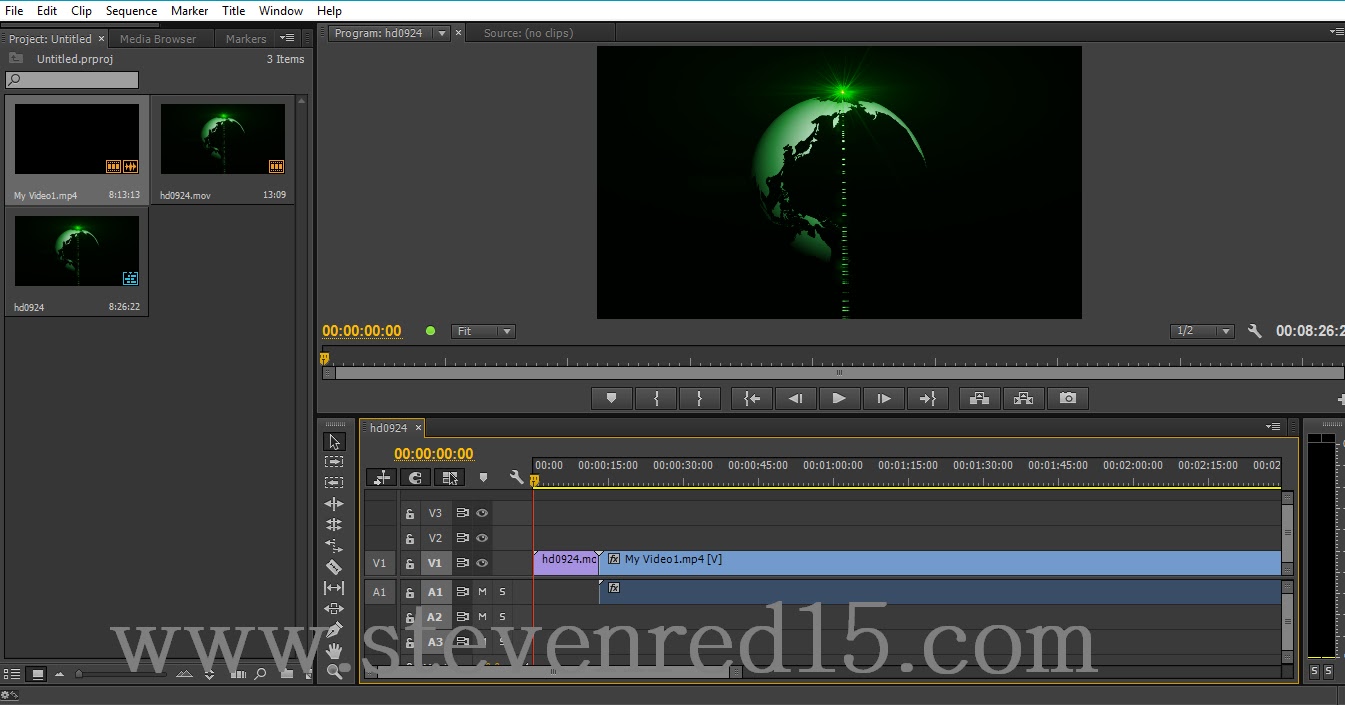
Task: Mute the A2 audio track
Action: tap(482, 617)
